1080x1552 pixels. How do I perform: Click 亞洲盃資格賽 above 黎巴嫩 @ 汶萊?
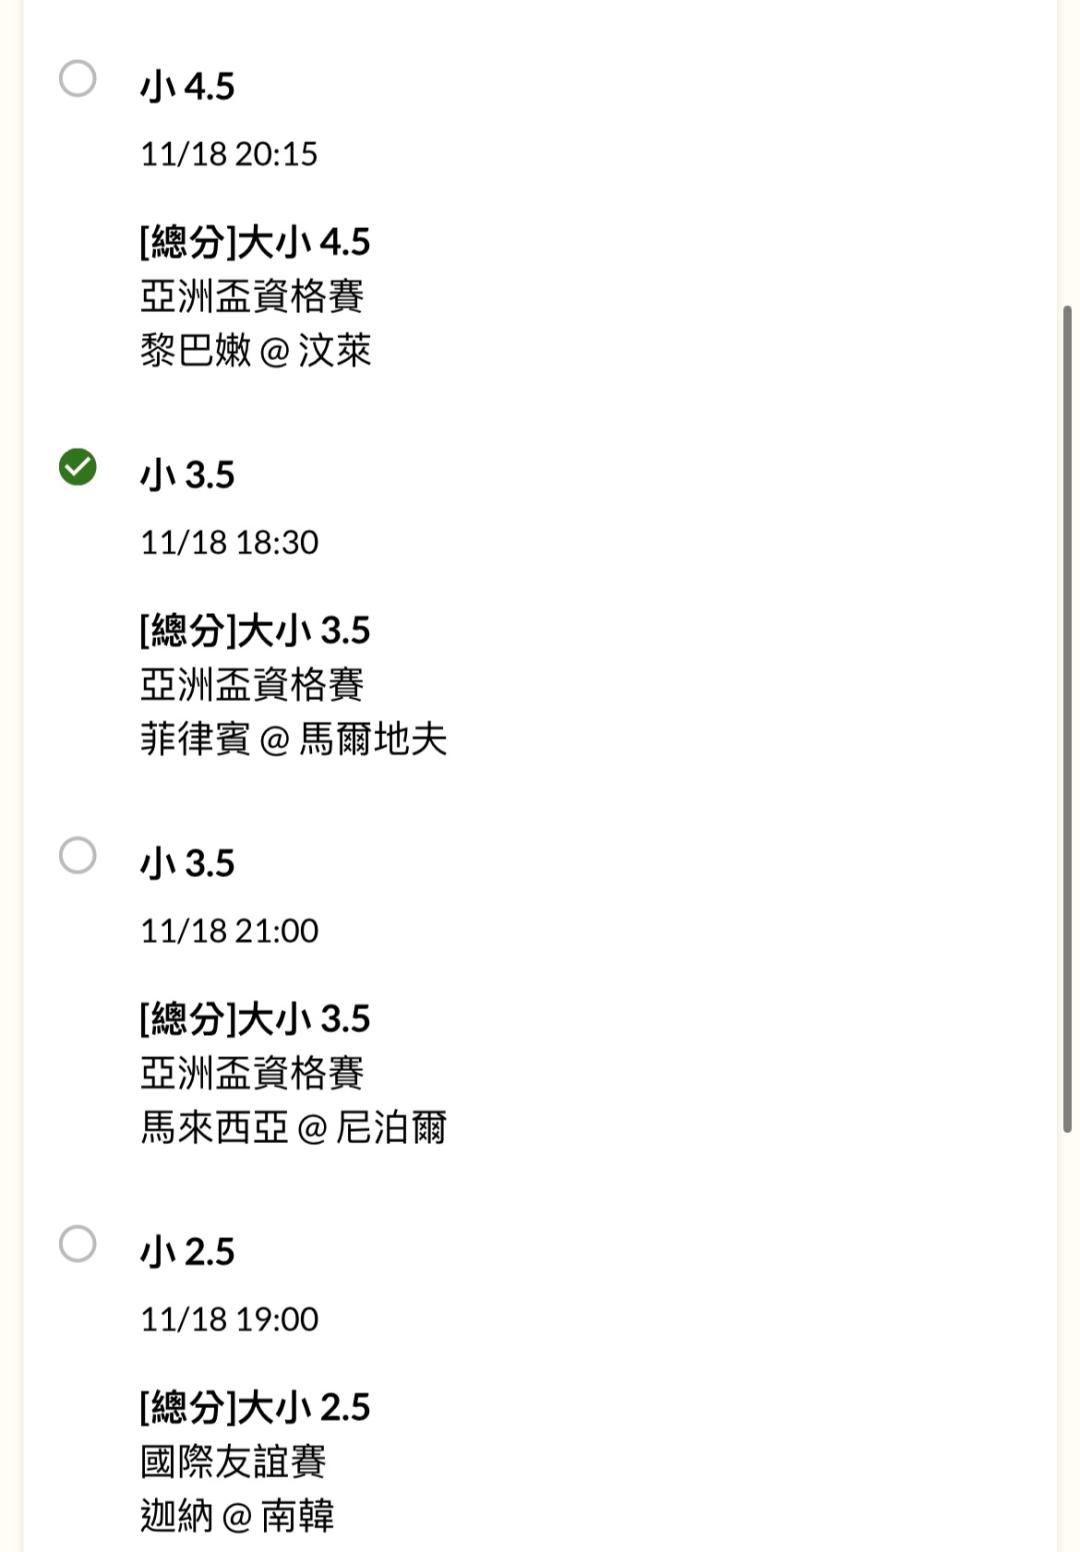pos(252,297)
